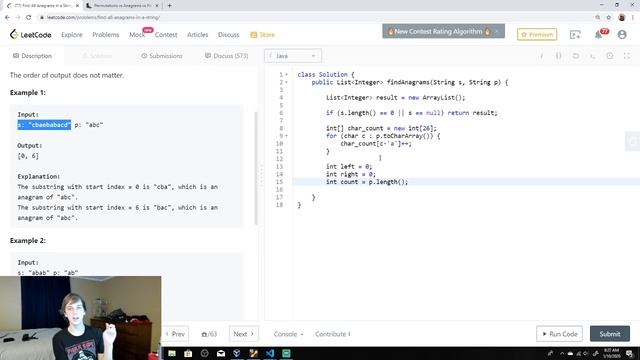Open the Contest menu item

[166, 35]
